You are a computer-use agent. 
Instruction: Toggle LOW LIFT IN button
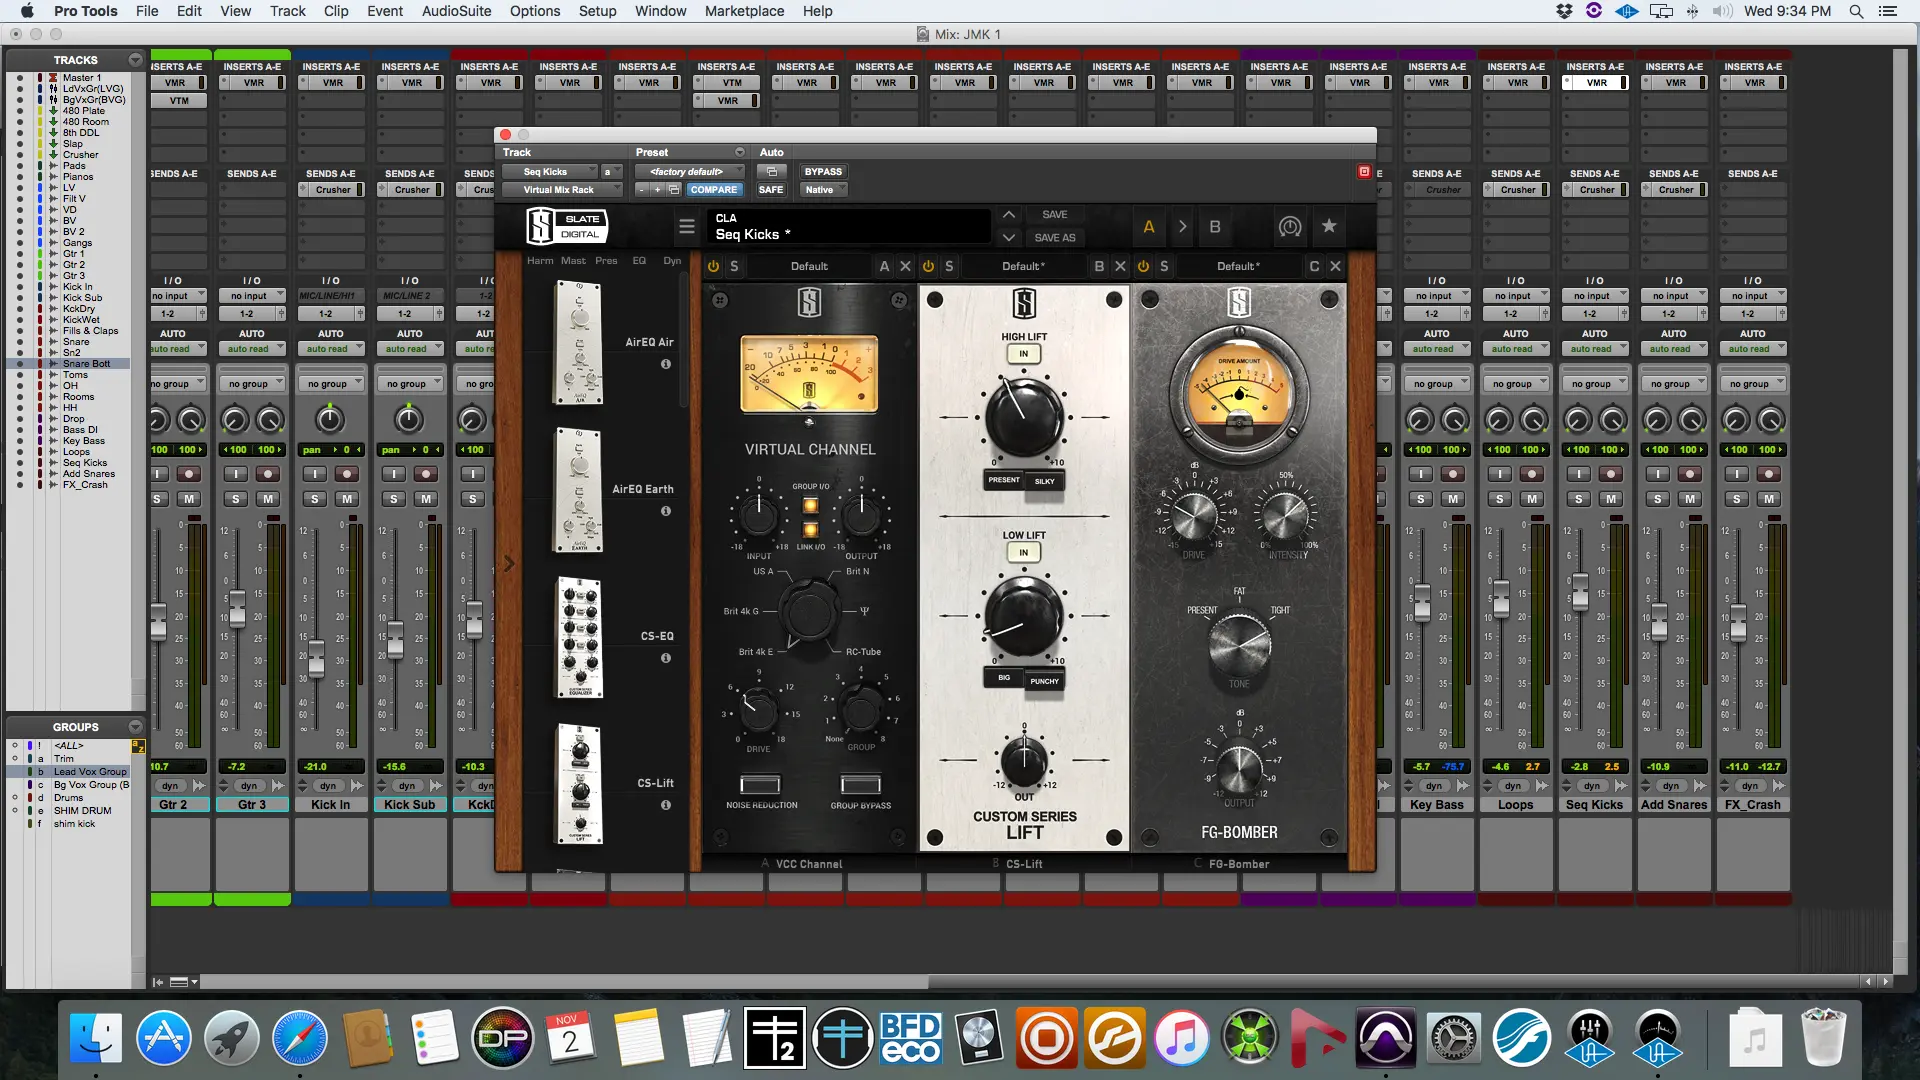click(x=1024, y=552)
